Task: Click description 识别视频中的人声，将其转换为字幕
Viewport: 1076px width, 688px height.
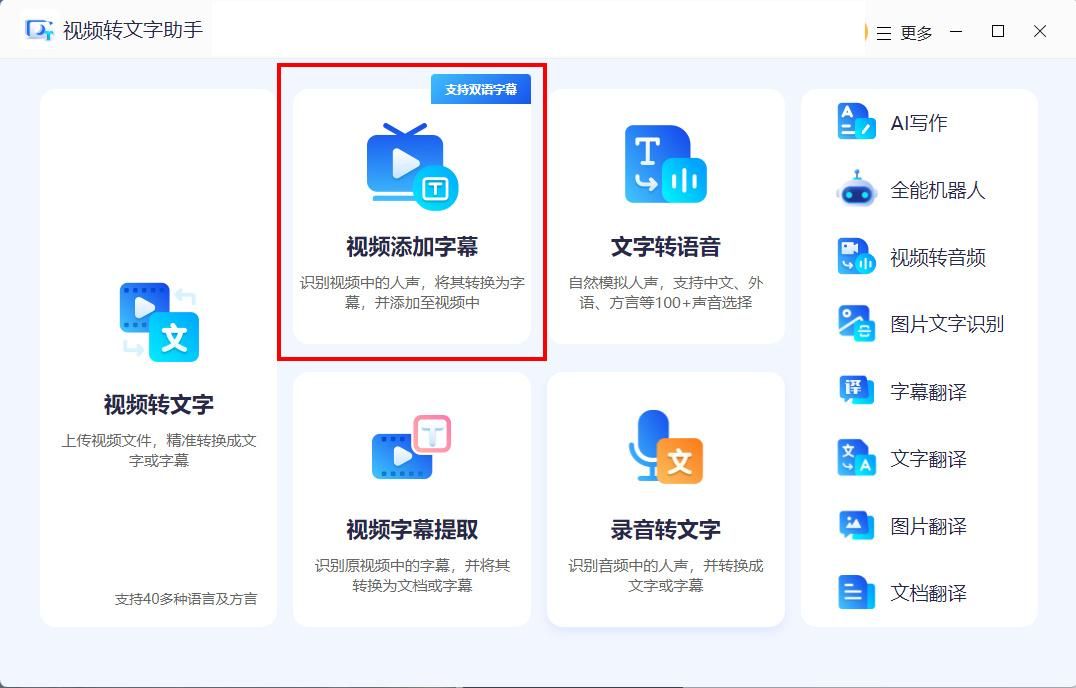Action: click(412, 292)
